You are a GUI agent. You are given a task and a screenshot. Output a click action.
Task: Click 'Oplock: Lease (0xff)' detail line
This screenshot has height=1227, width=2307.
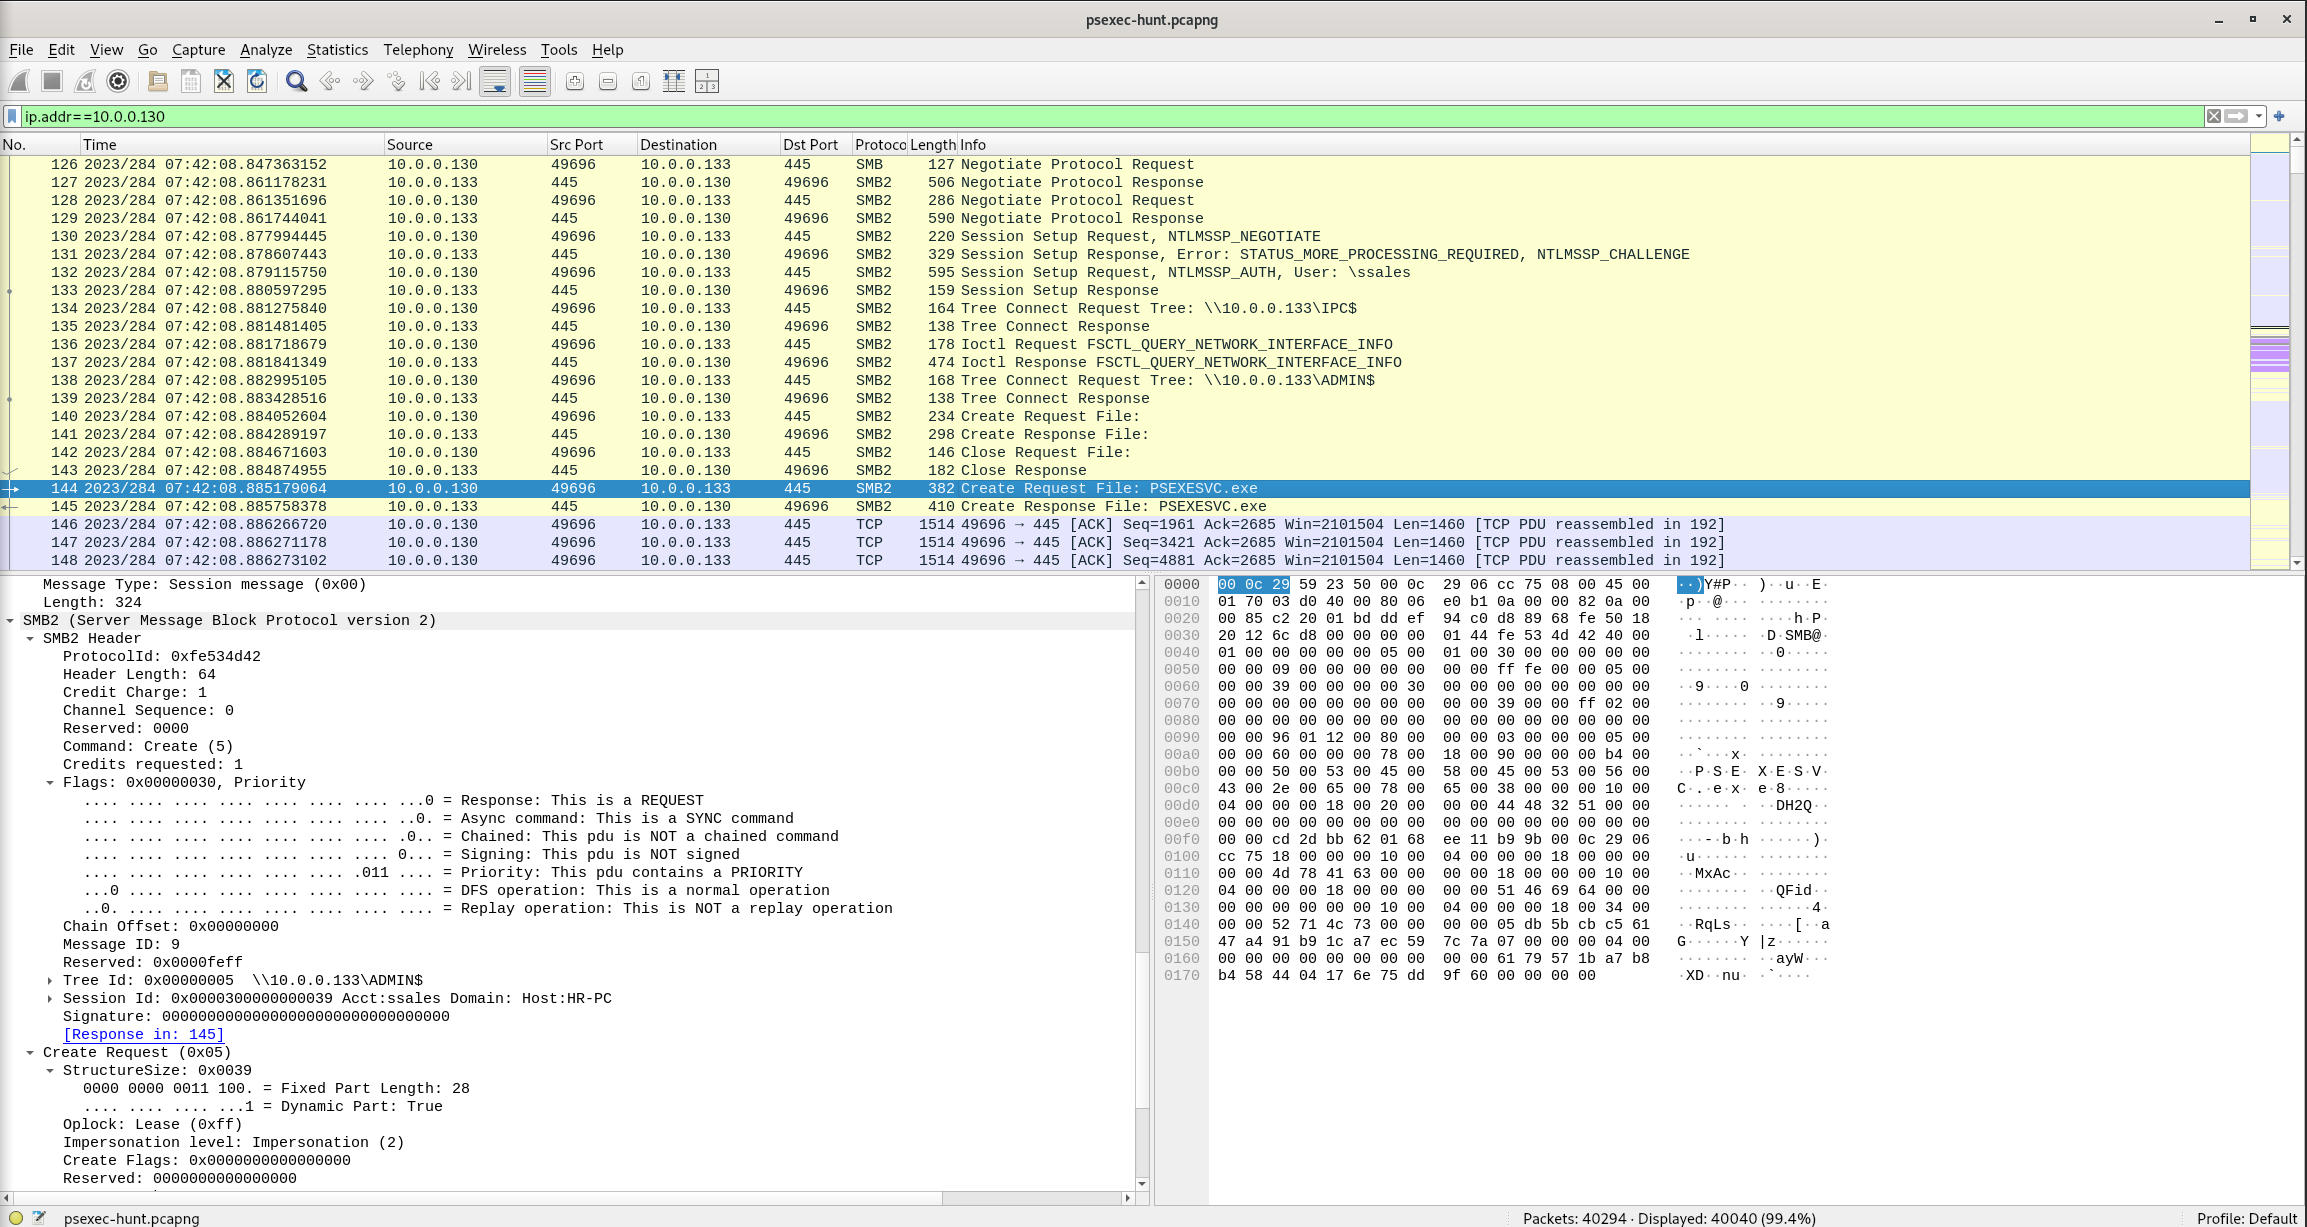[x=153, y=1125]
